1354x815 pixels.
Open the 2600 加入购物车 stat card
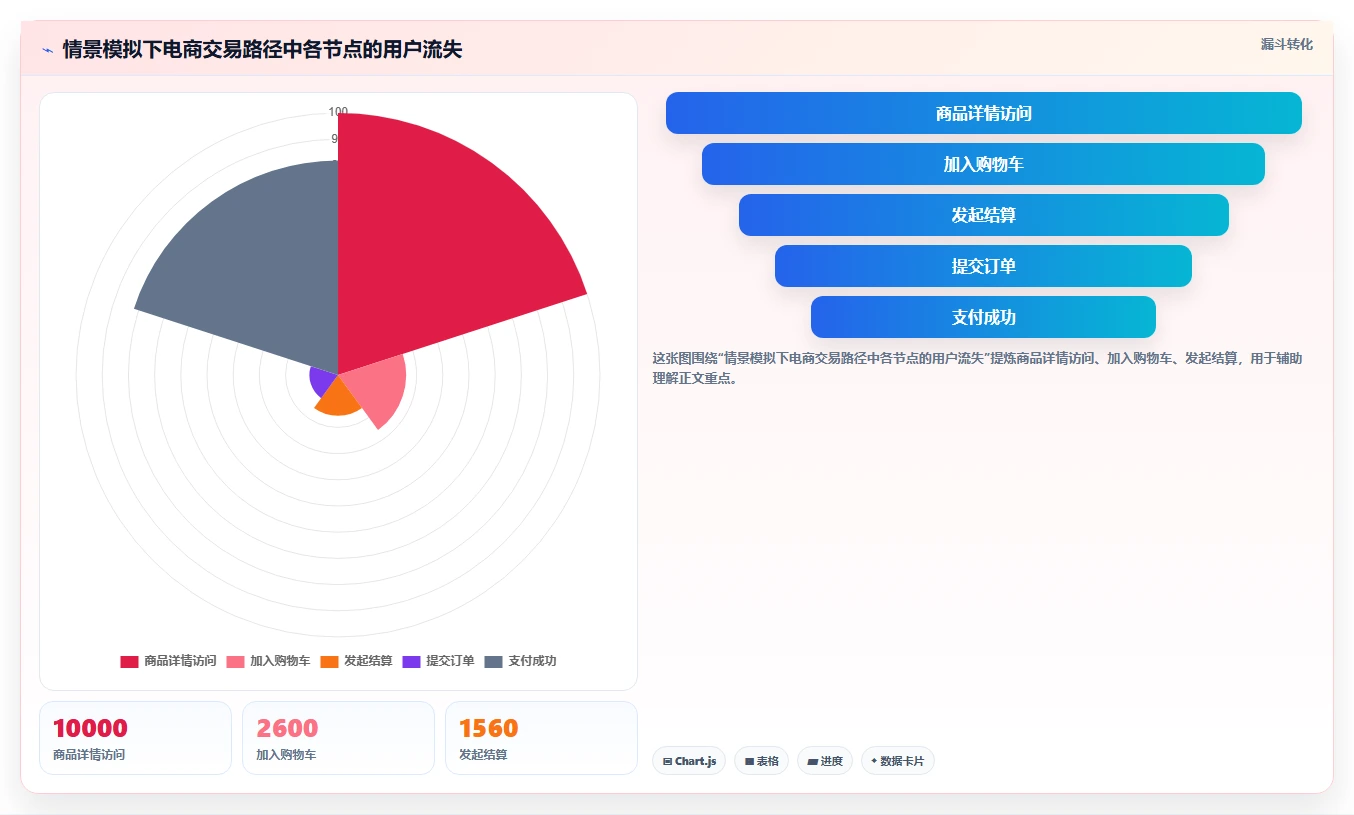point(338,738)
